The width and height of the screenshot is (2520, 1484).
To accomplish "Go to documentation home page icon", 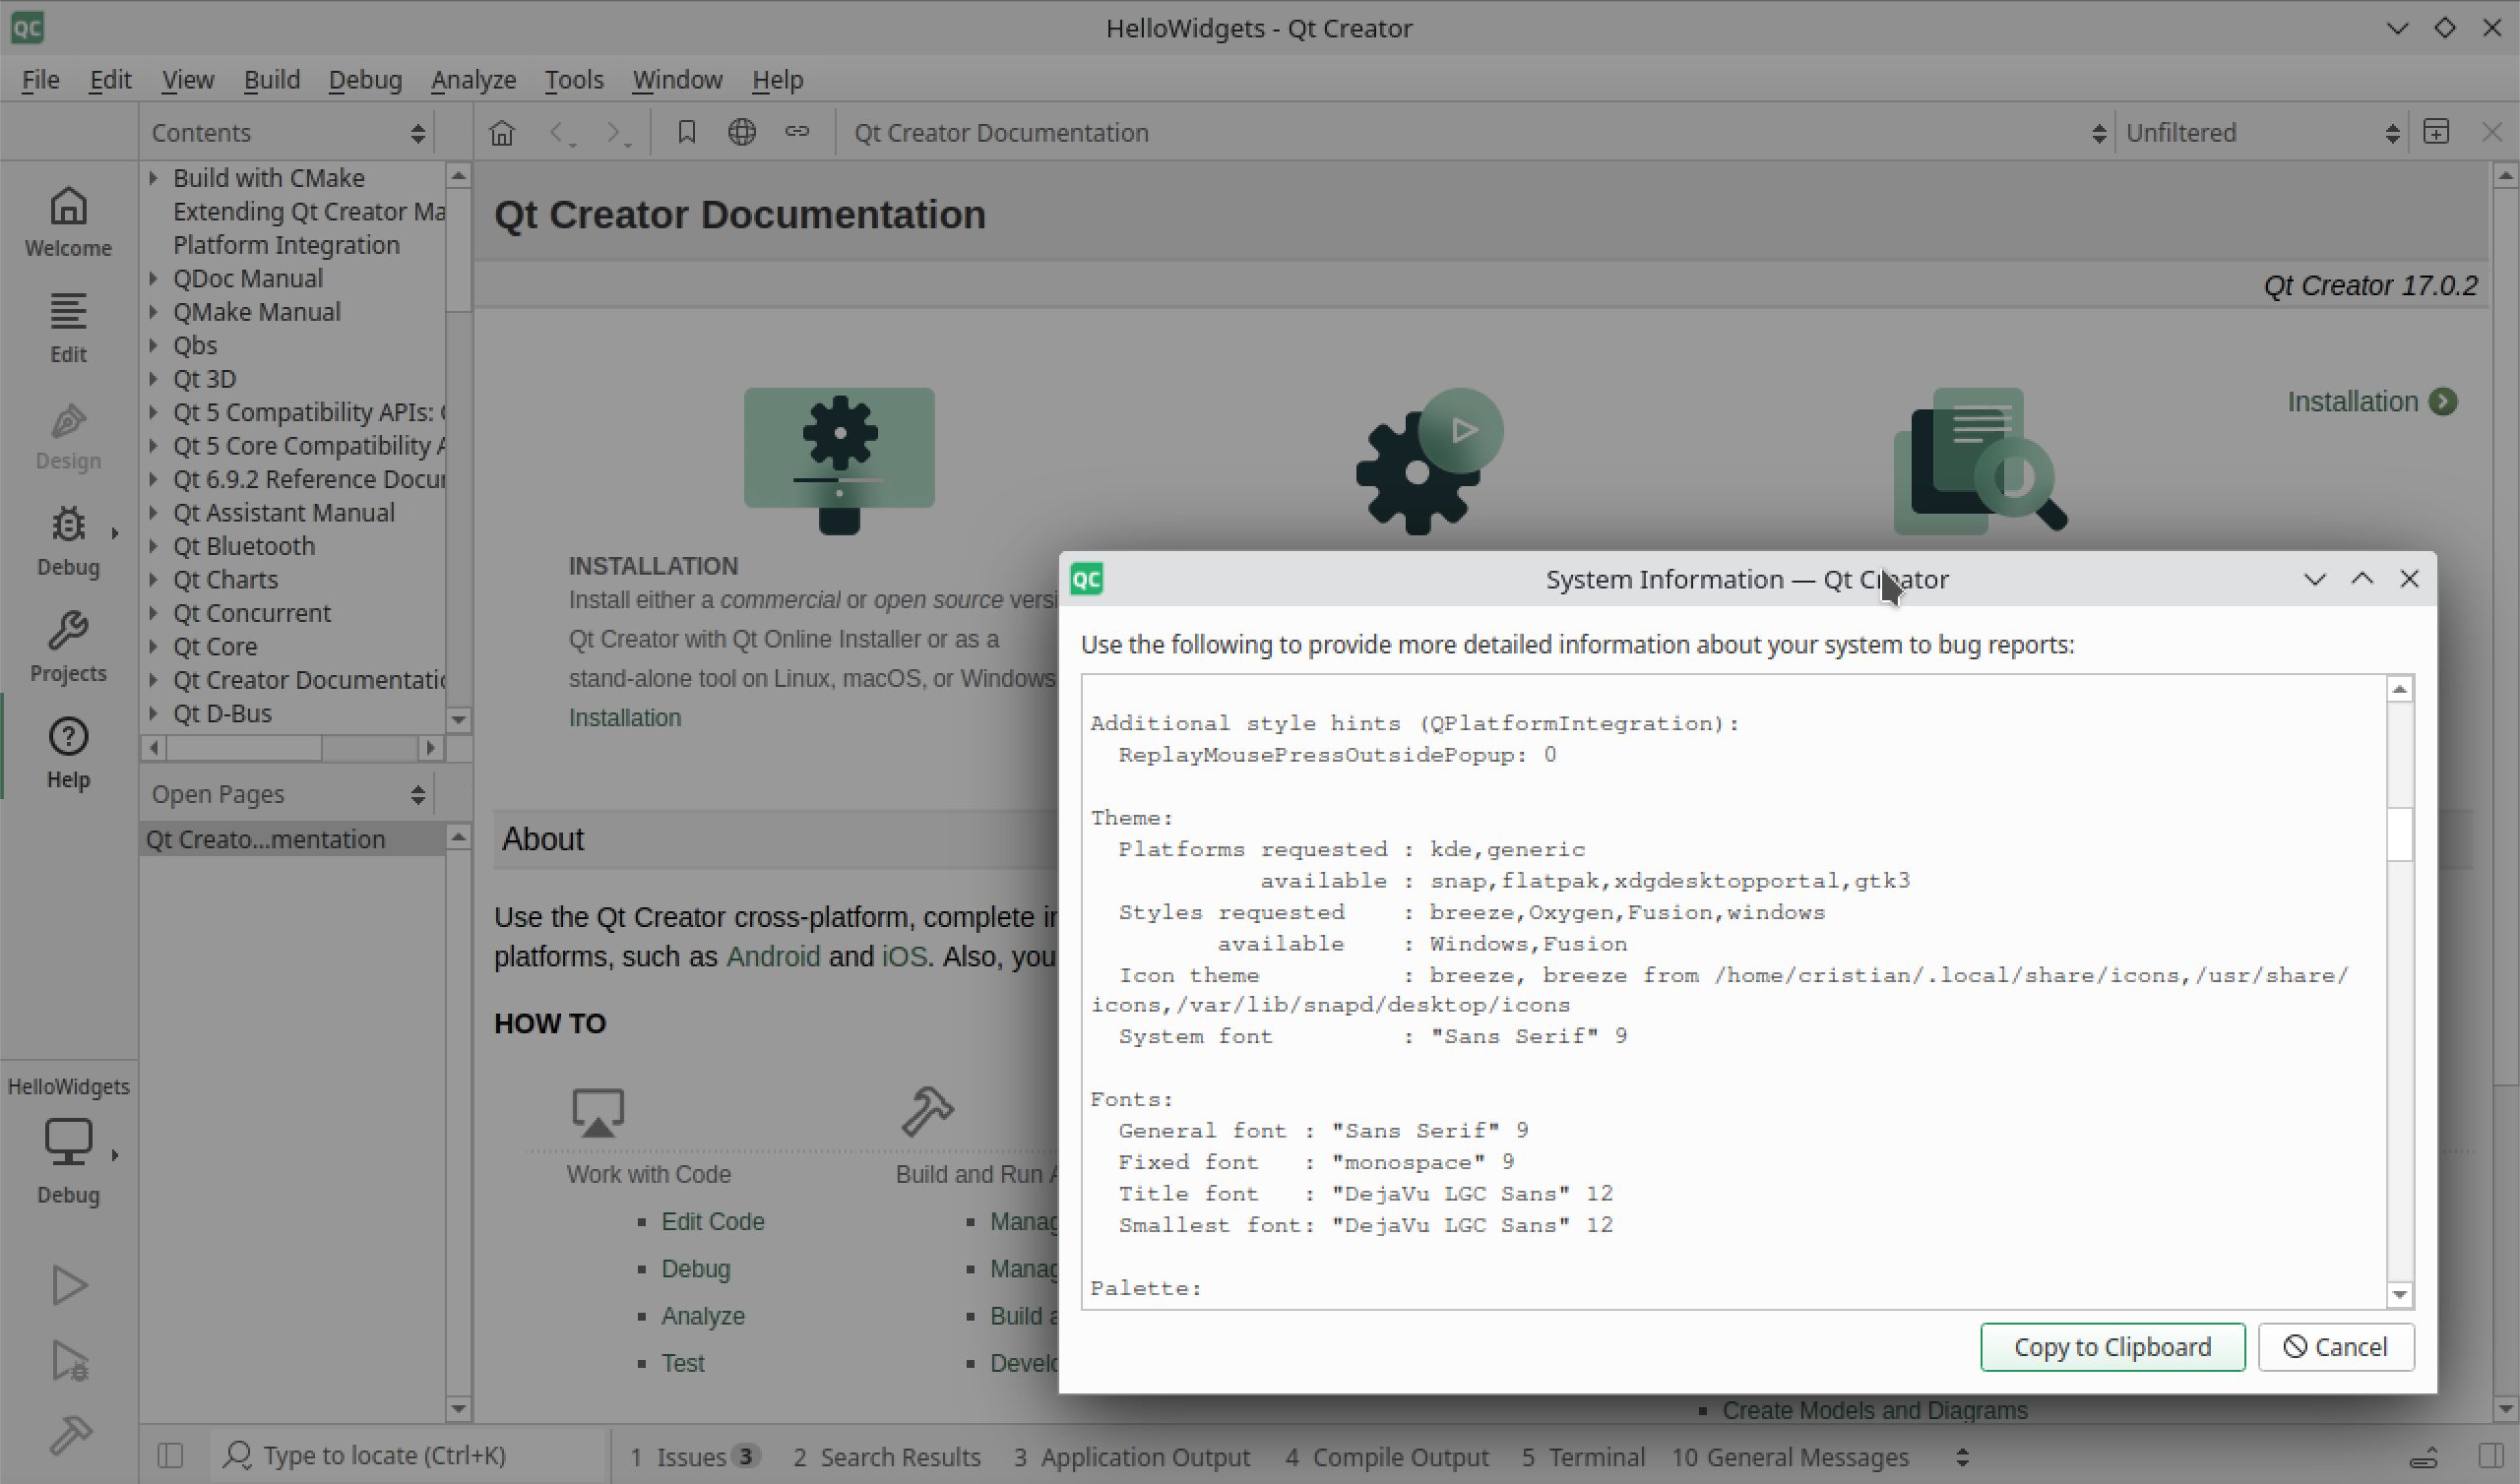I will tap(501, 131).
